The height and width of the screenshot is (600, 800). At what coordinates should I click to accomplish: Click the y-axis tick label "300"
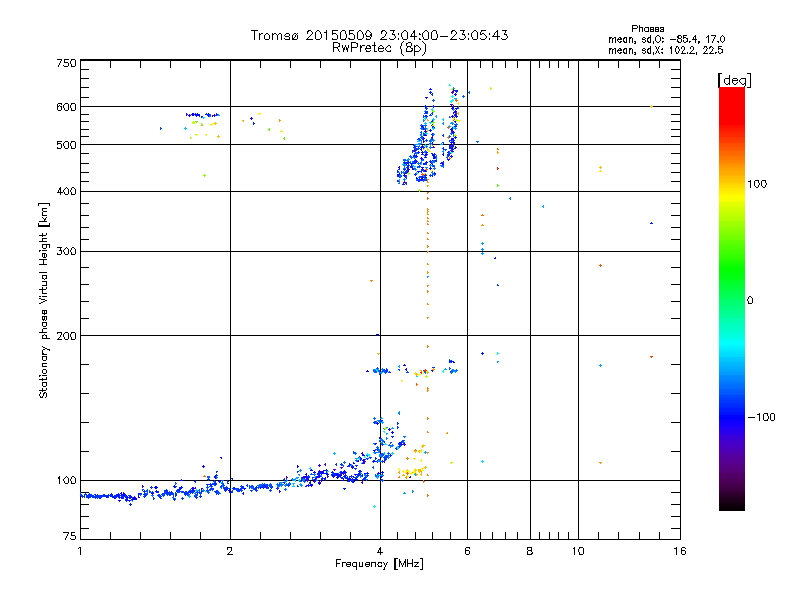tap(66, 251)
